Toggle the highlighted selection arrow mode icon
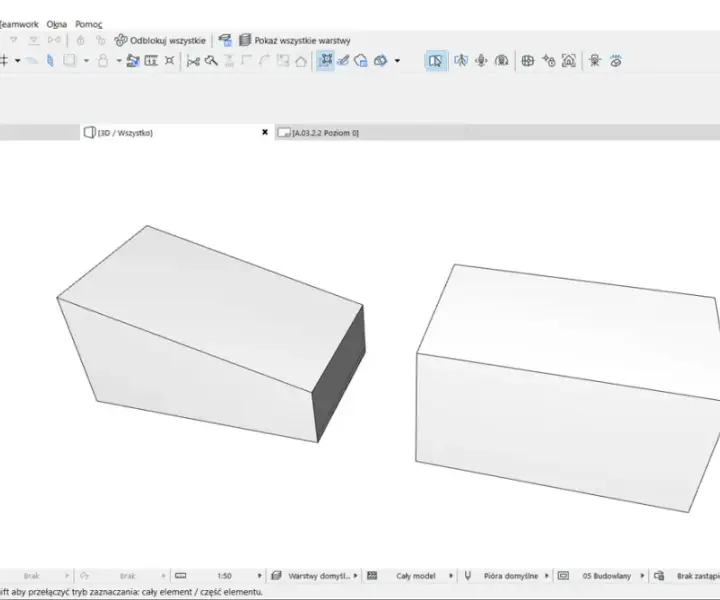This screenshot has width=720, height=600. [x=435, y=61]
